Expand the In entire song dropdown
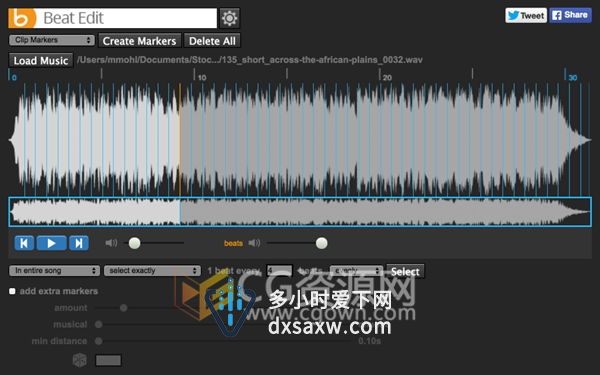 coord(54,271)
